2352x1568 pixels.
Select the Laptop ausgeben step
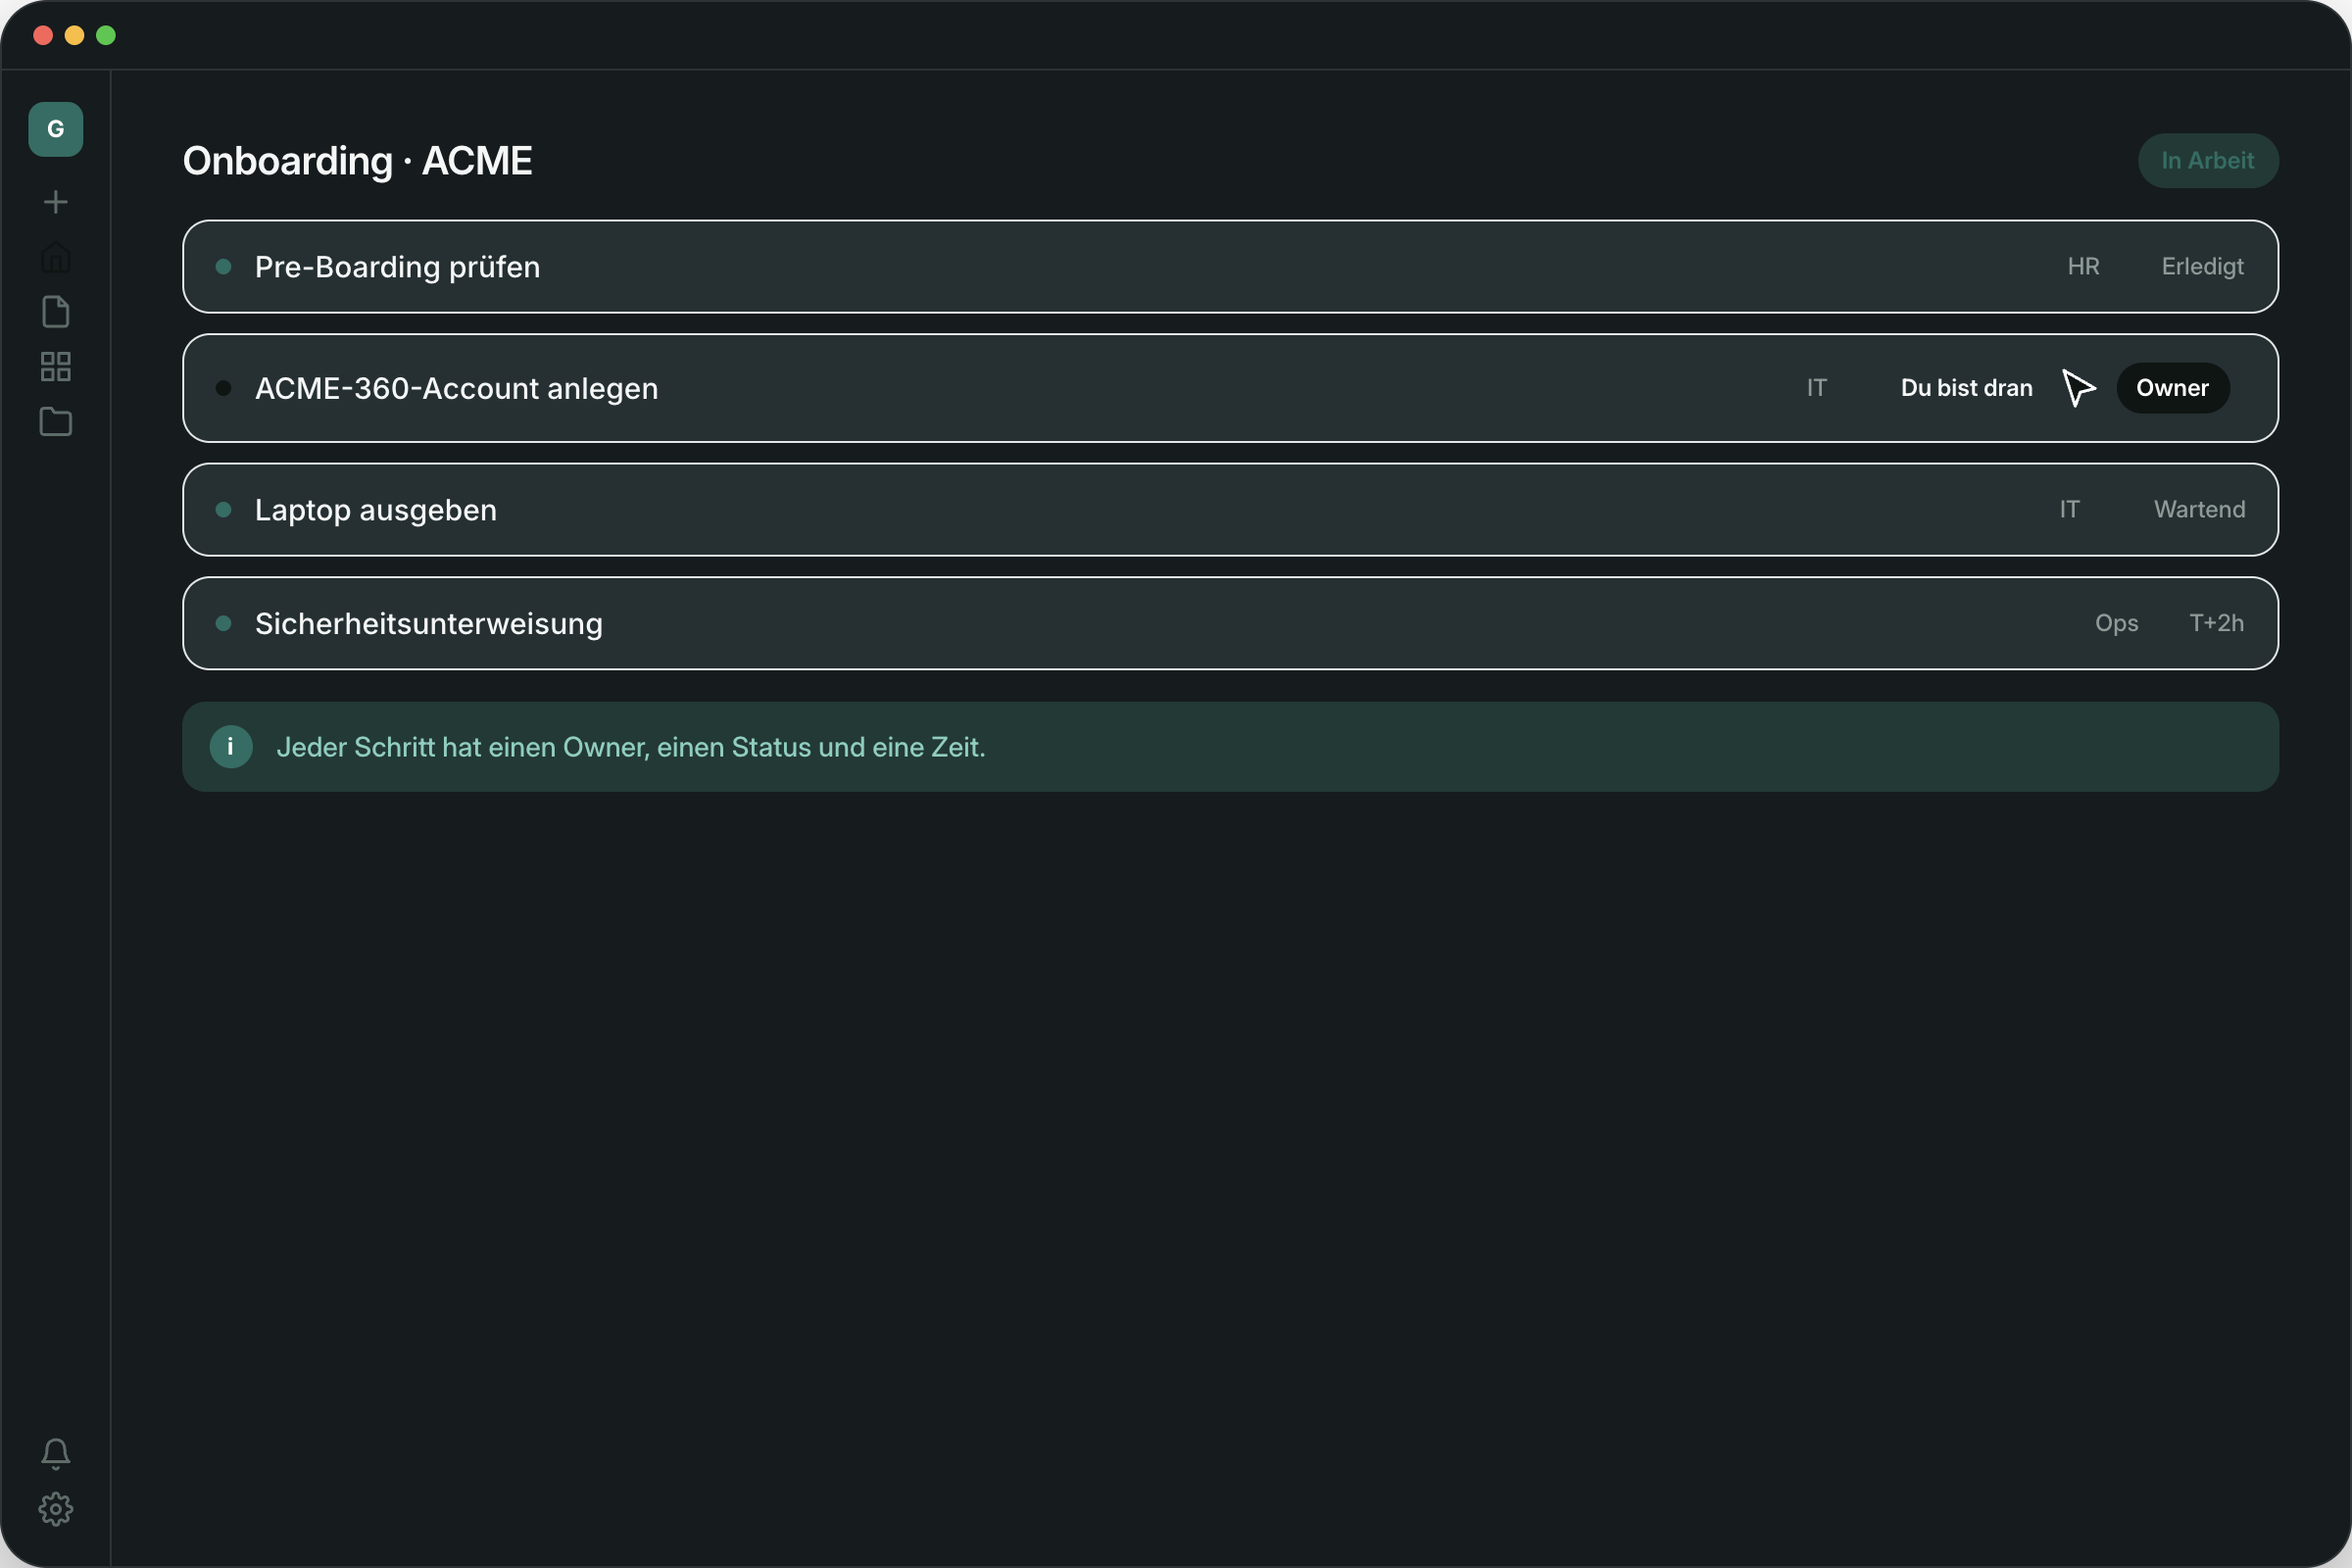(x=1230, y=510)
